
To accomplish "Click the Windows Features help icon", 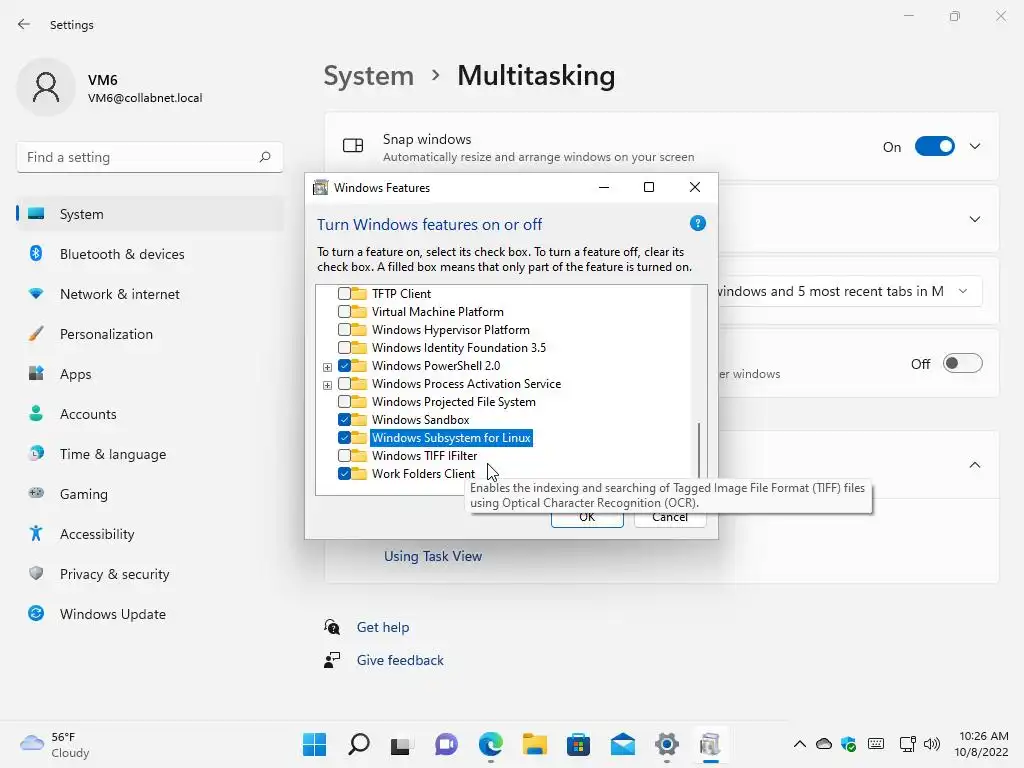I will click(x=697, y=223).
